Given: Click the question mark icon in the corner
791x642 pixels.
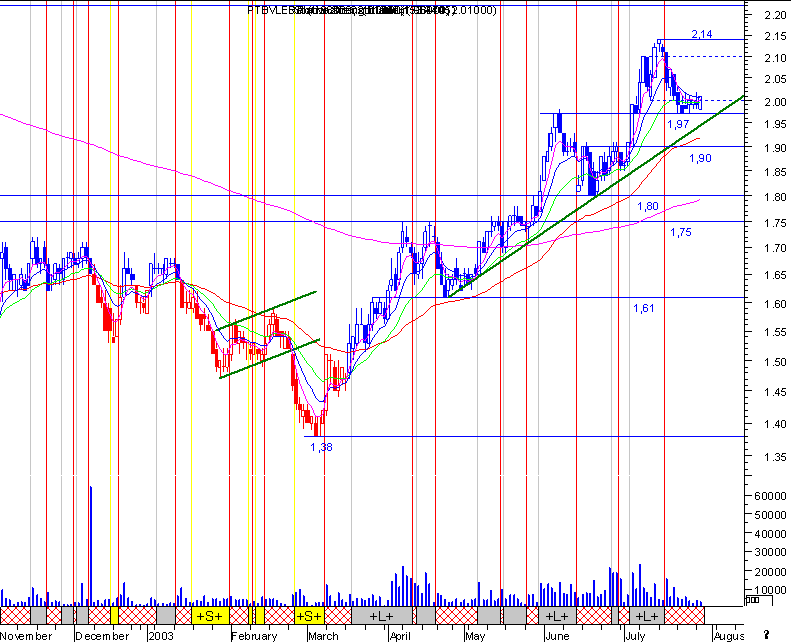Looking at the screenshot, I should click(766, 634).
